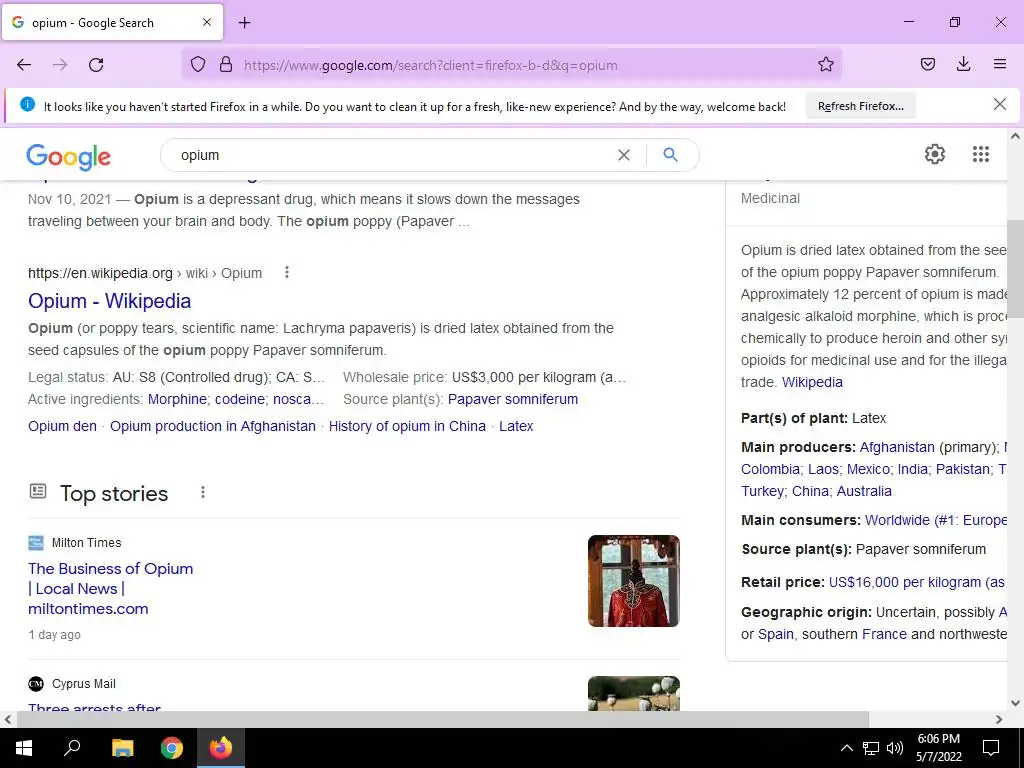The image size is (1024, 768).
Task: Open Opium production in Afghanistan link
Action: click(x=212, y=426)
